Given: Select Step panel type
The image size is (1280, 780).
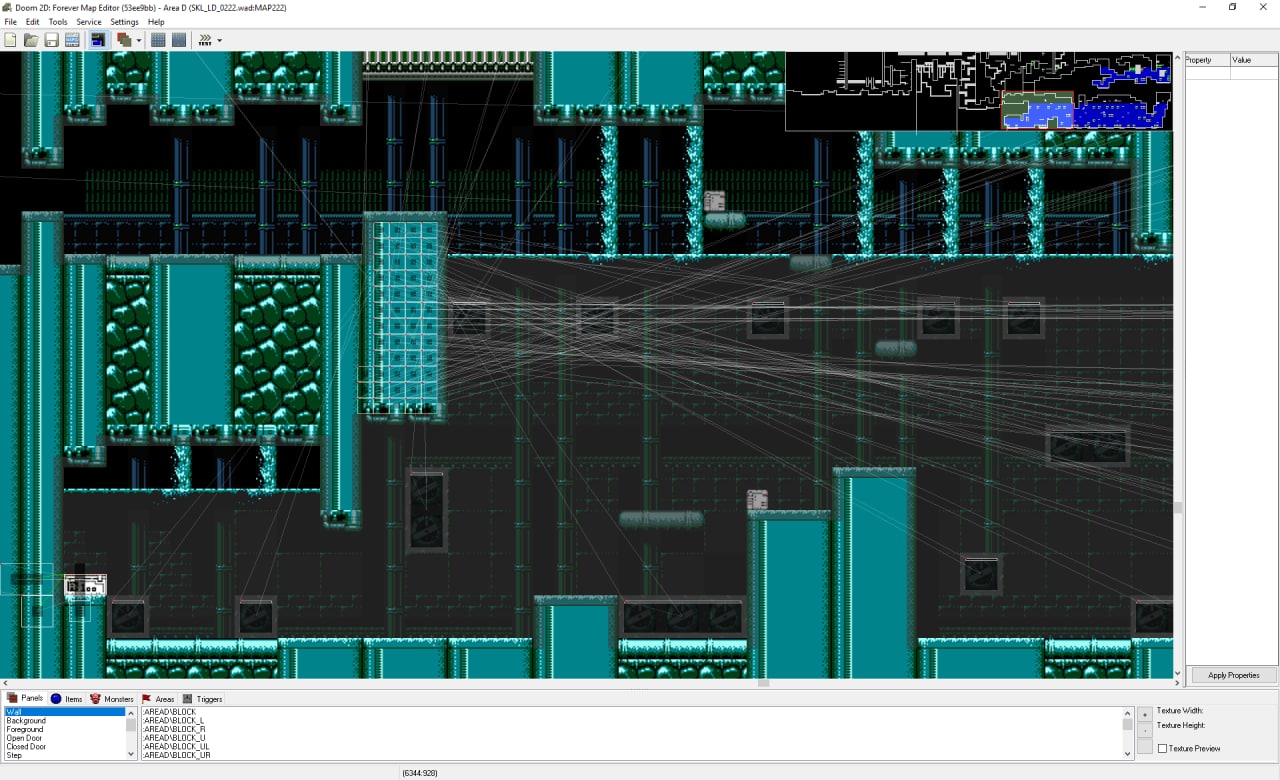Looking at the screenshot, I should tap(65, 755).
